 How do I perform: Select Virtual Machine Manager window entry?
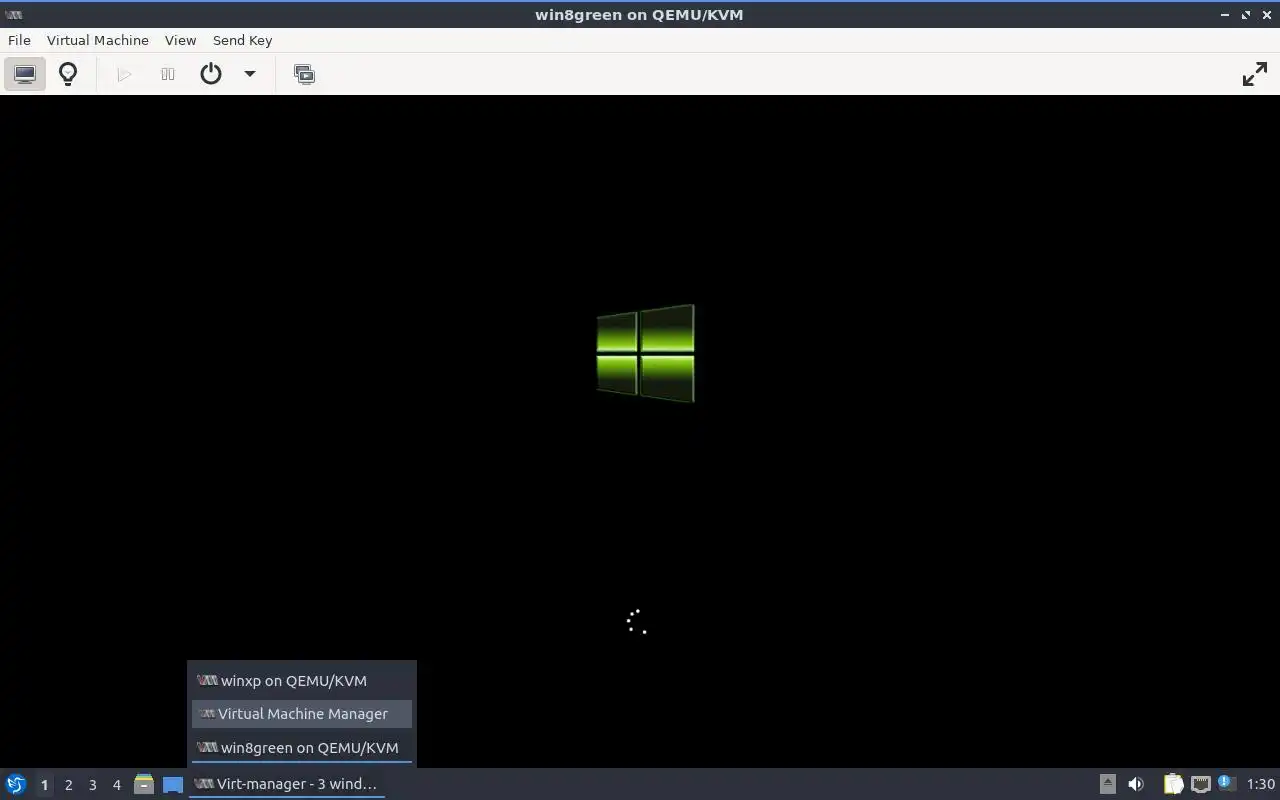pos(302,714)
